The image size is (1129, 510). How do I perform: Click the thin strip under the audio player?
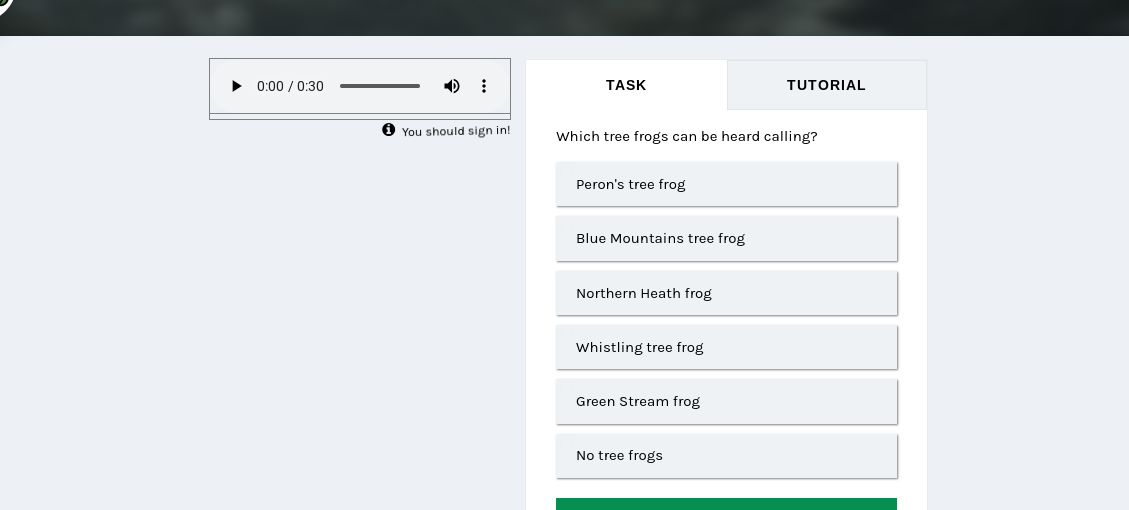point(360,117)
